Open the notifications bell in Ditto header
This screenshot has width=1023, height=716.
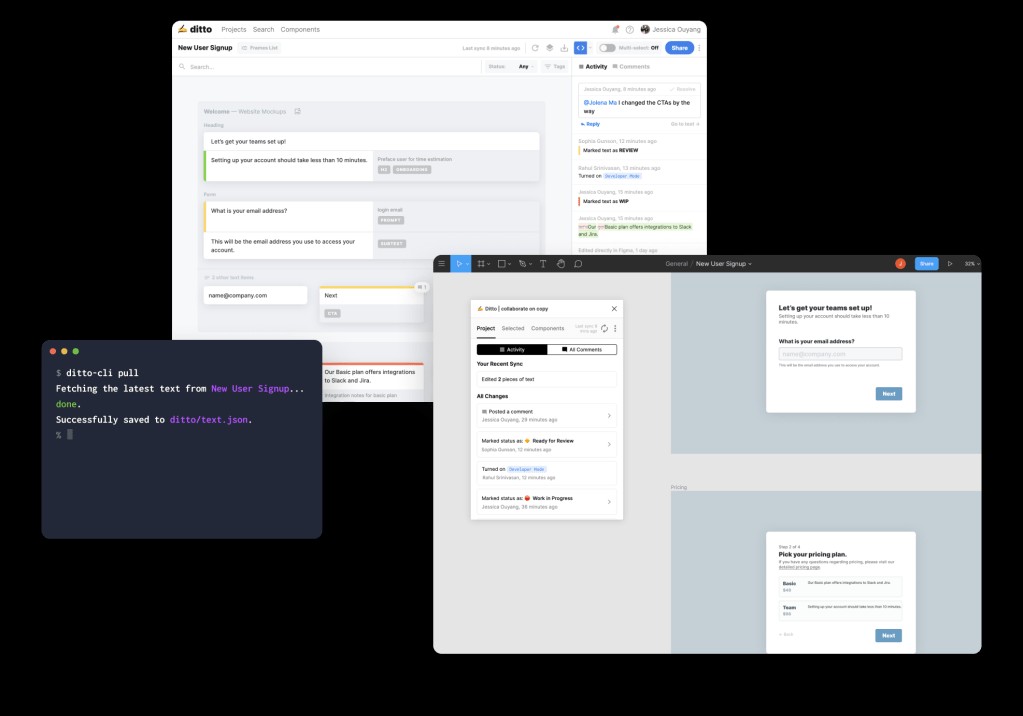615,29
